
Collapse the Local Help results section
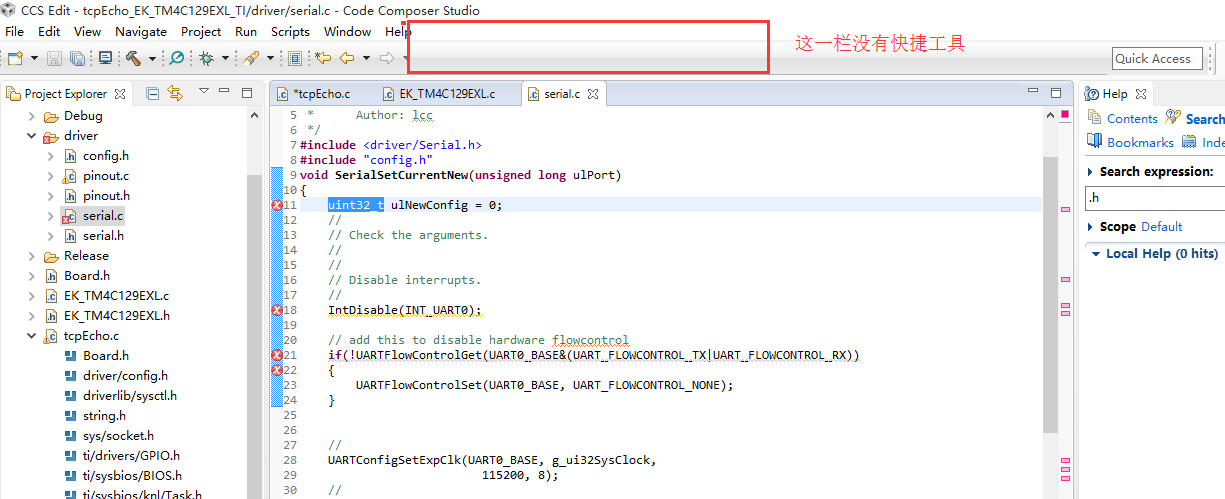[1094, 254]
